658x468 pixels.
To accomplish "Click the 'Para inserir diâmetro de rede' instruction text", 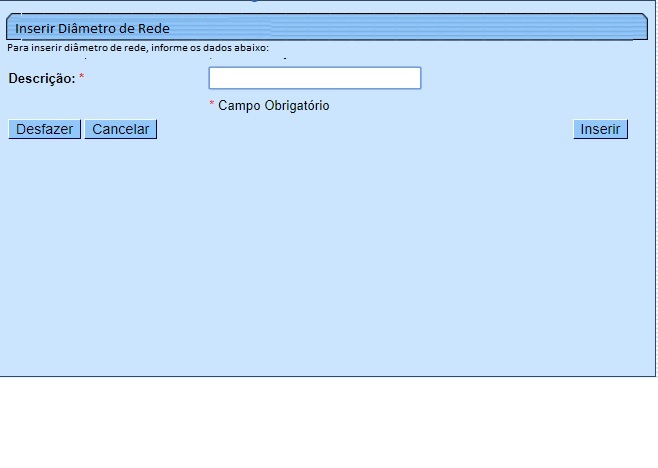I will [x=138, y=47].
